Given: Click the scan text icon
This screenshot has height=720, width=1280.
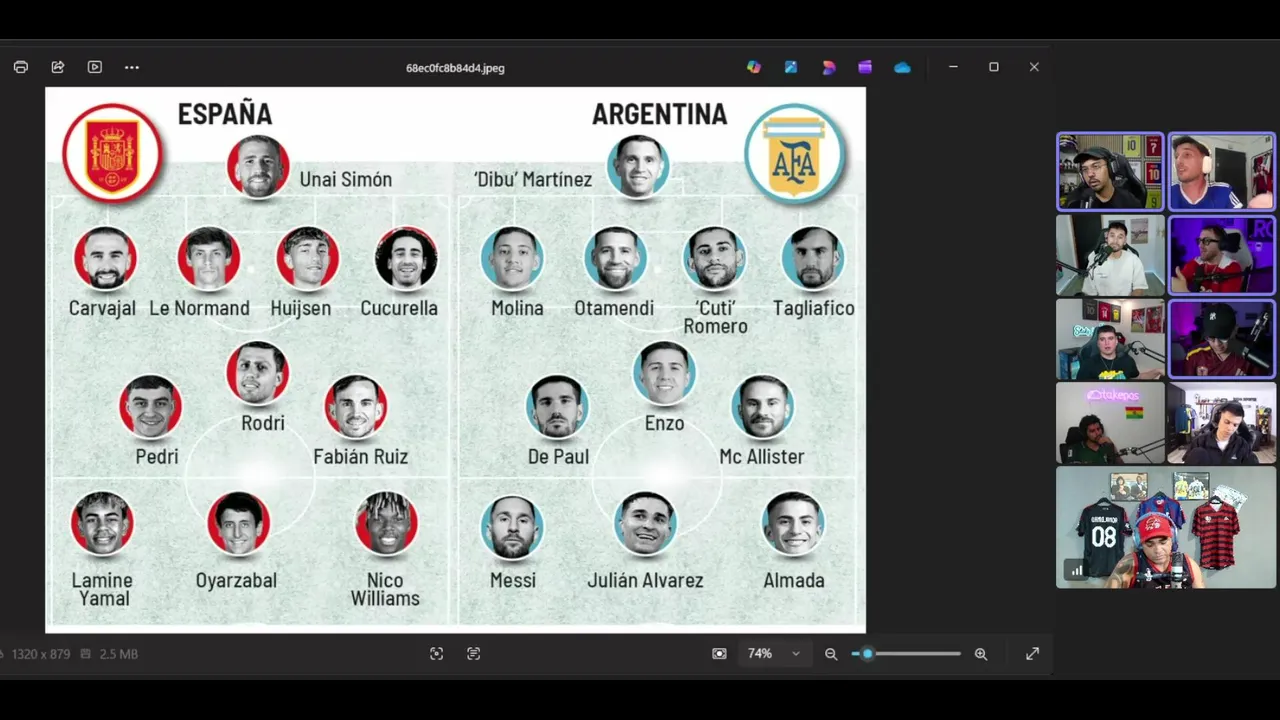Looking at the screenshot, I should tap(473, 653).
